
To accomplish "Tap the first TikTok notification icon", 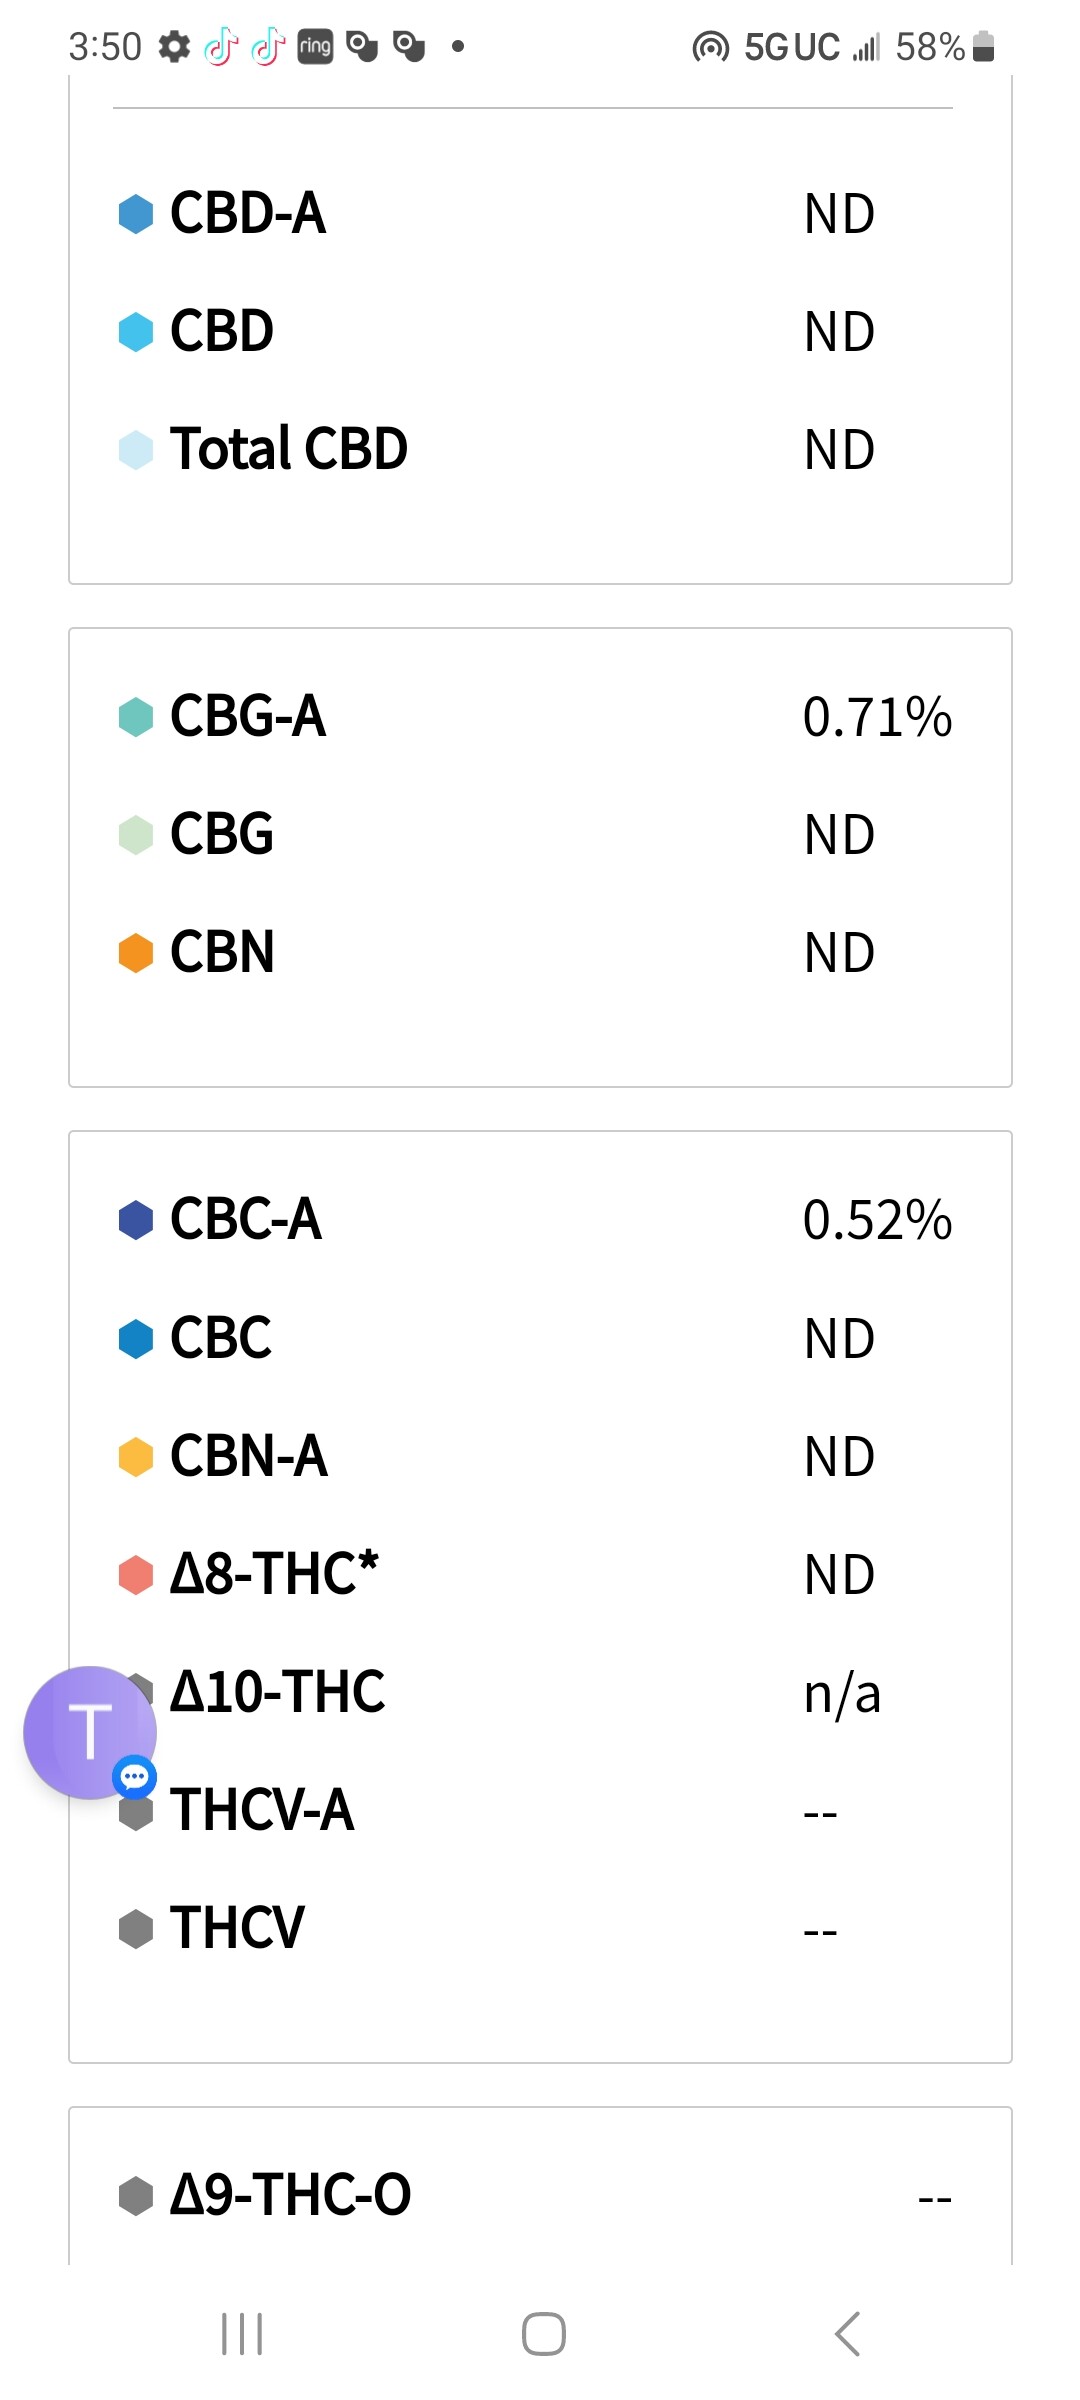I will (221, 46).
